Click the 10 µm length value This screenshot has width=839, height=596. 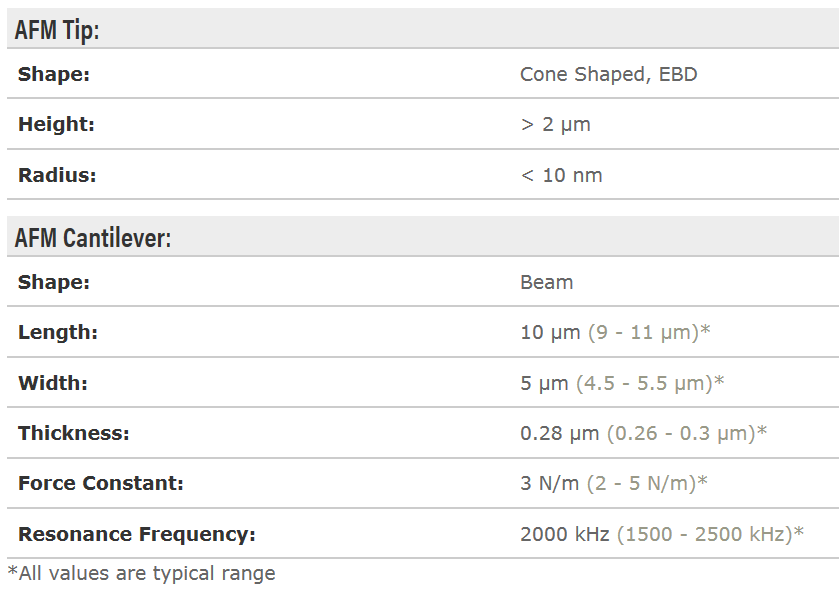pyautogui.click(x=550, y=332)
